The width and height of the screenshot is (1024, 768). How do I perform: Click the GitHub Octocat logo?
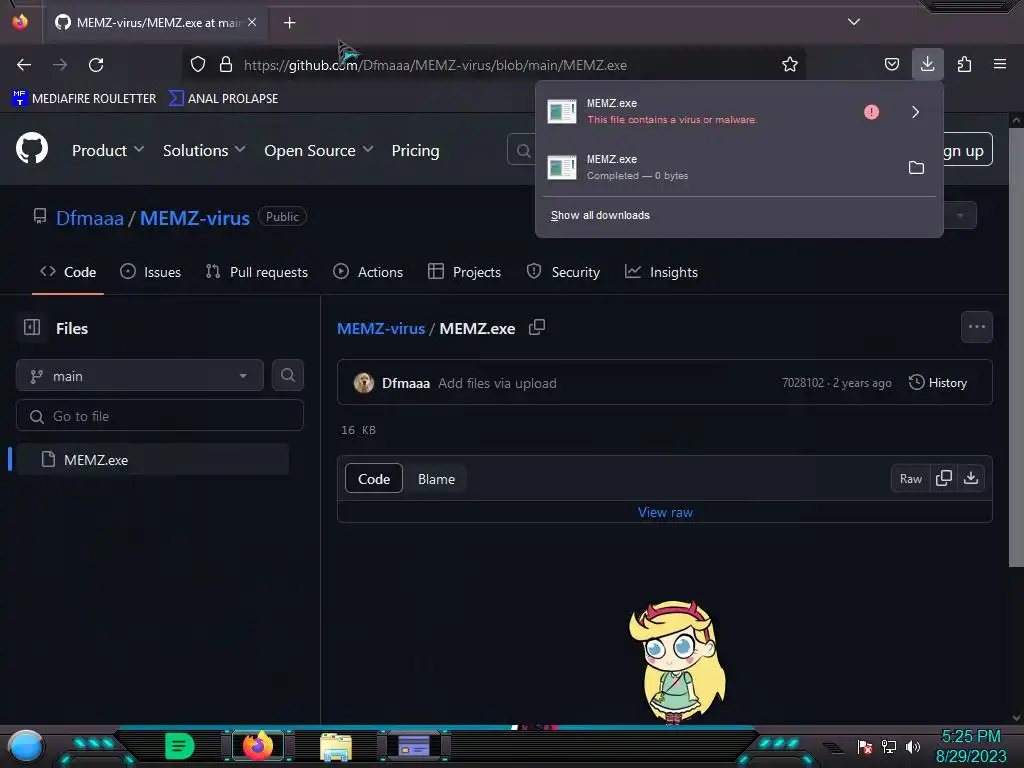[x=32, y=148]
